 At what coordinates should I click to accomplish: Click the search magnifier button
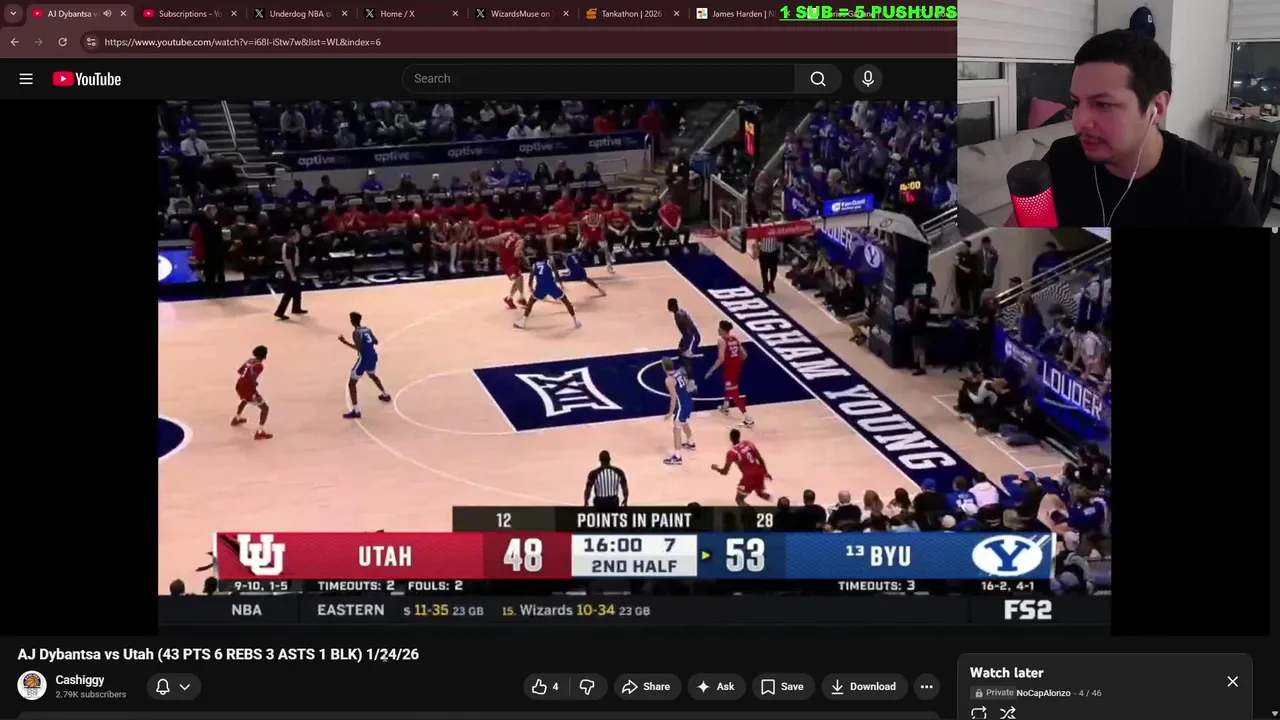[818, 78]
